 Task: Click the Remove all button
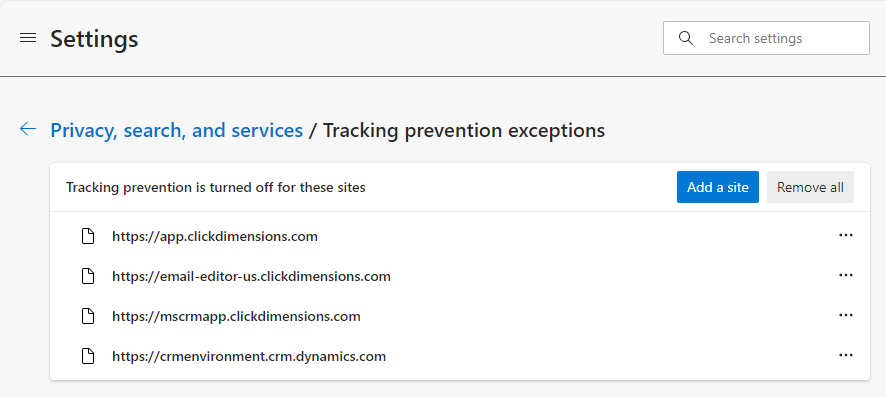pyautogui.click(x=810, y=187)
